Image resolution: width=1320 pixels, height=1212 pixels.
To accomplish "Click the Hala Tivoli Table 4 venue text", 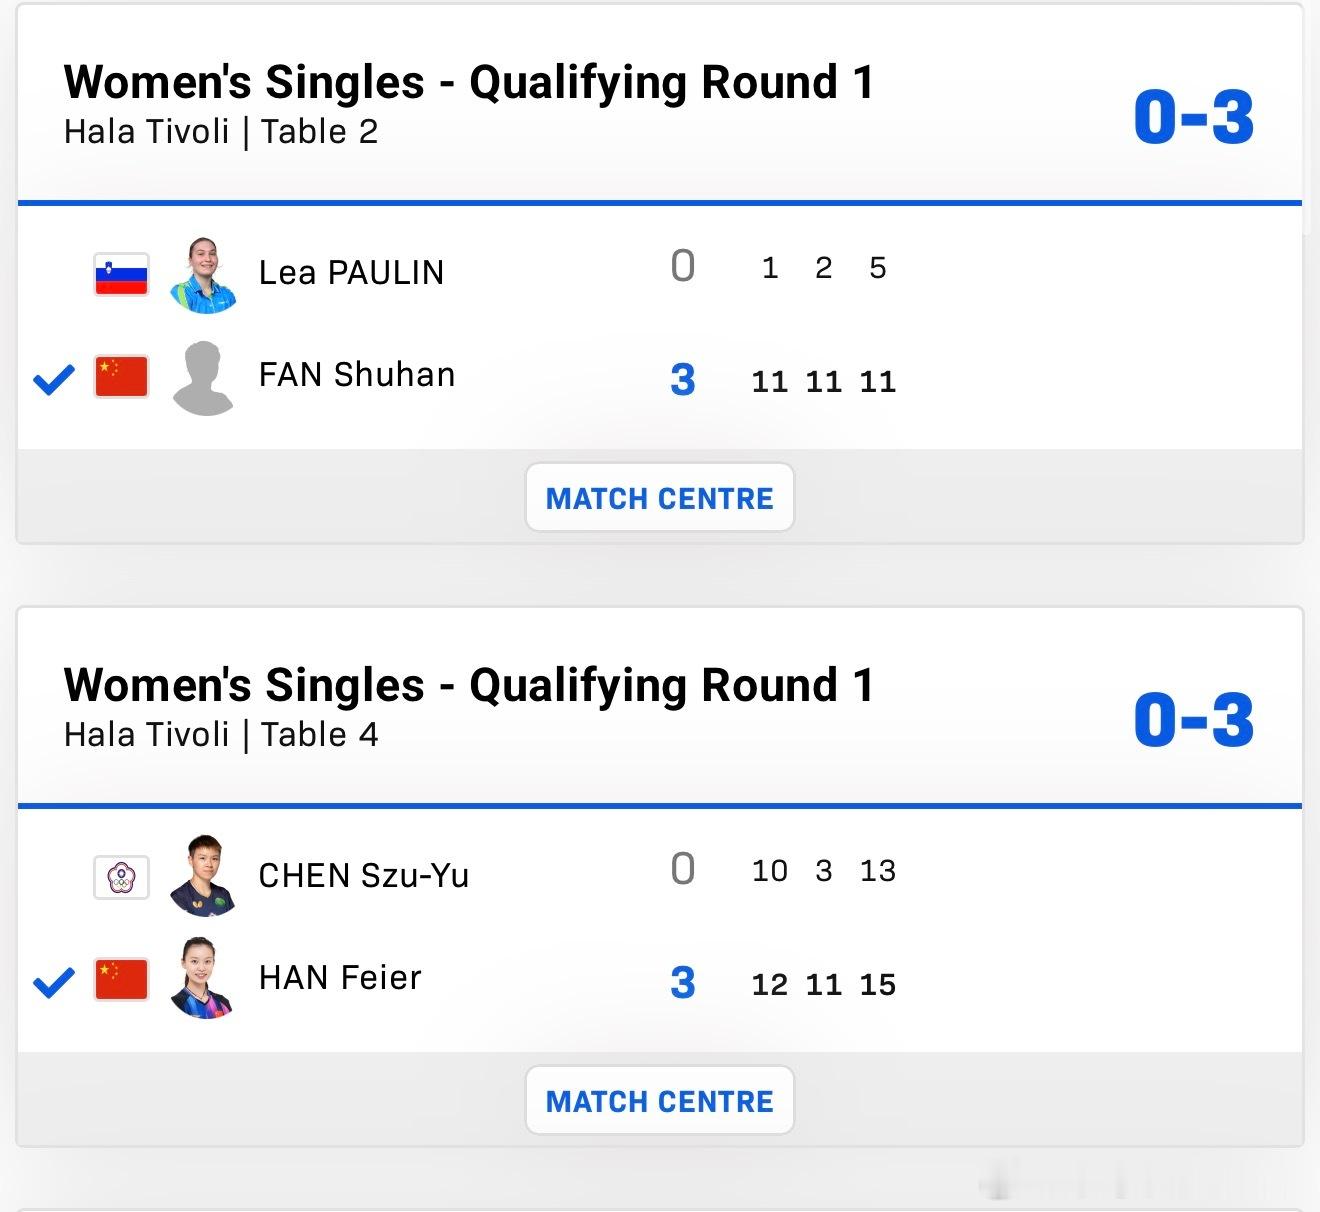I will [221, 735].
